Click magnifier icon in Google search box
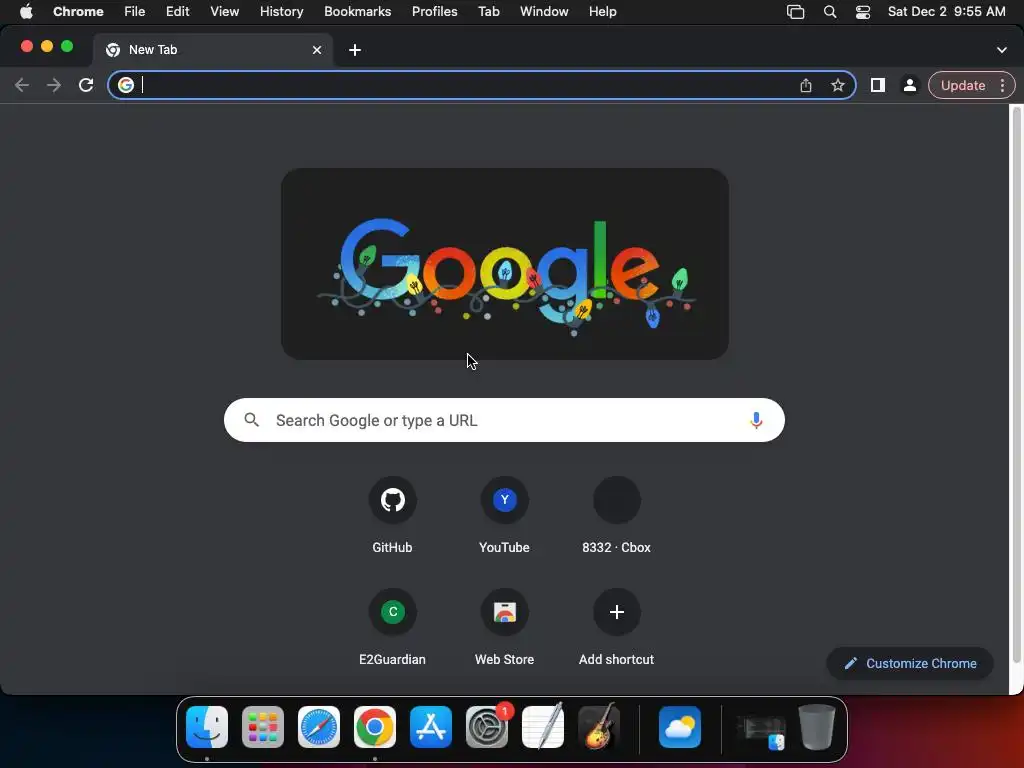Image resolution: width=1024 pixels, height=768 pixels. point(251,420)
